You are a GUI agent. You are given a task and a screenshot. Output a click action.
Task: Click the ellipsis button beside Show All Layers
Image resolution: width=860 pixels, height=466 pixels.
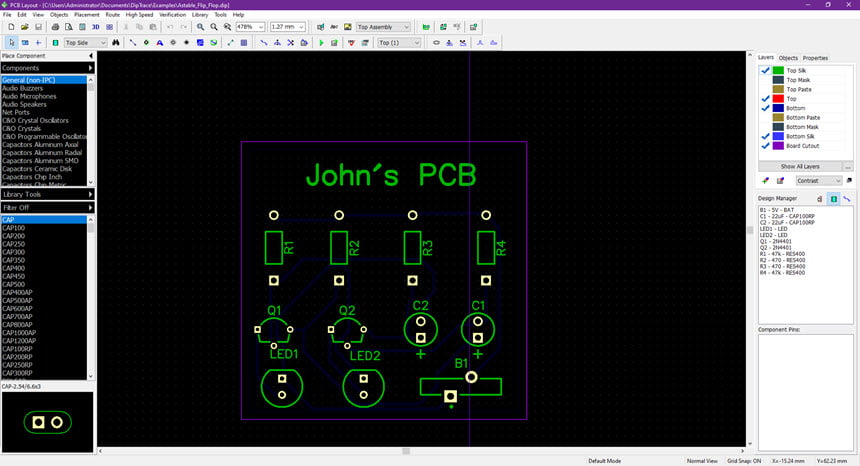pos(848,166)
